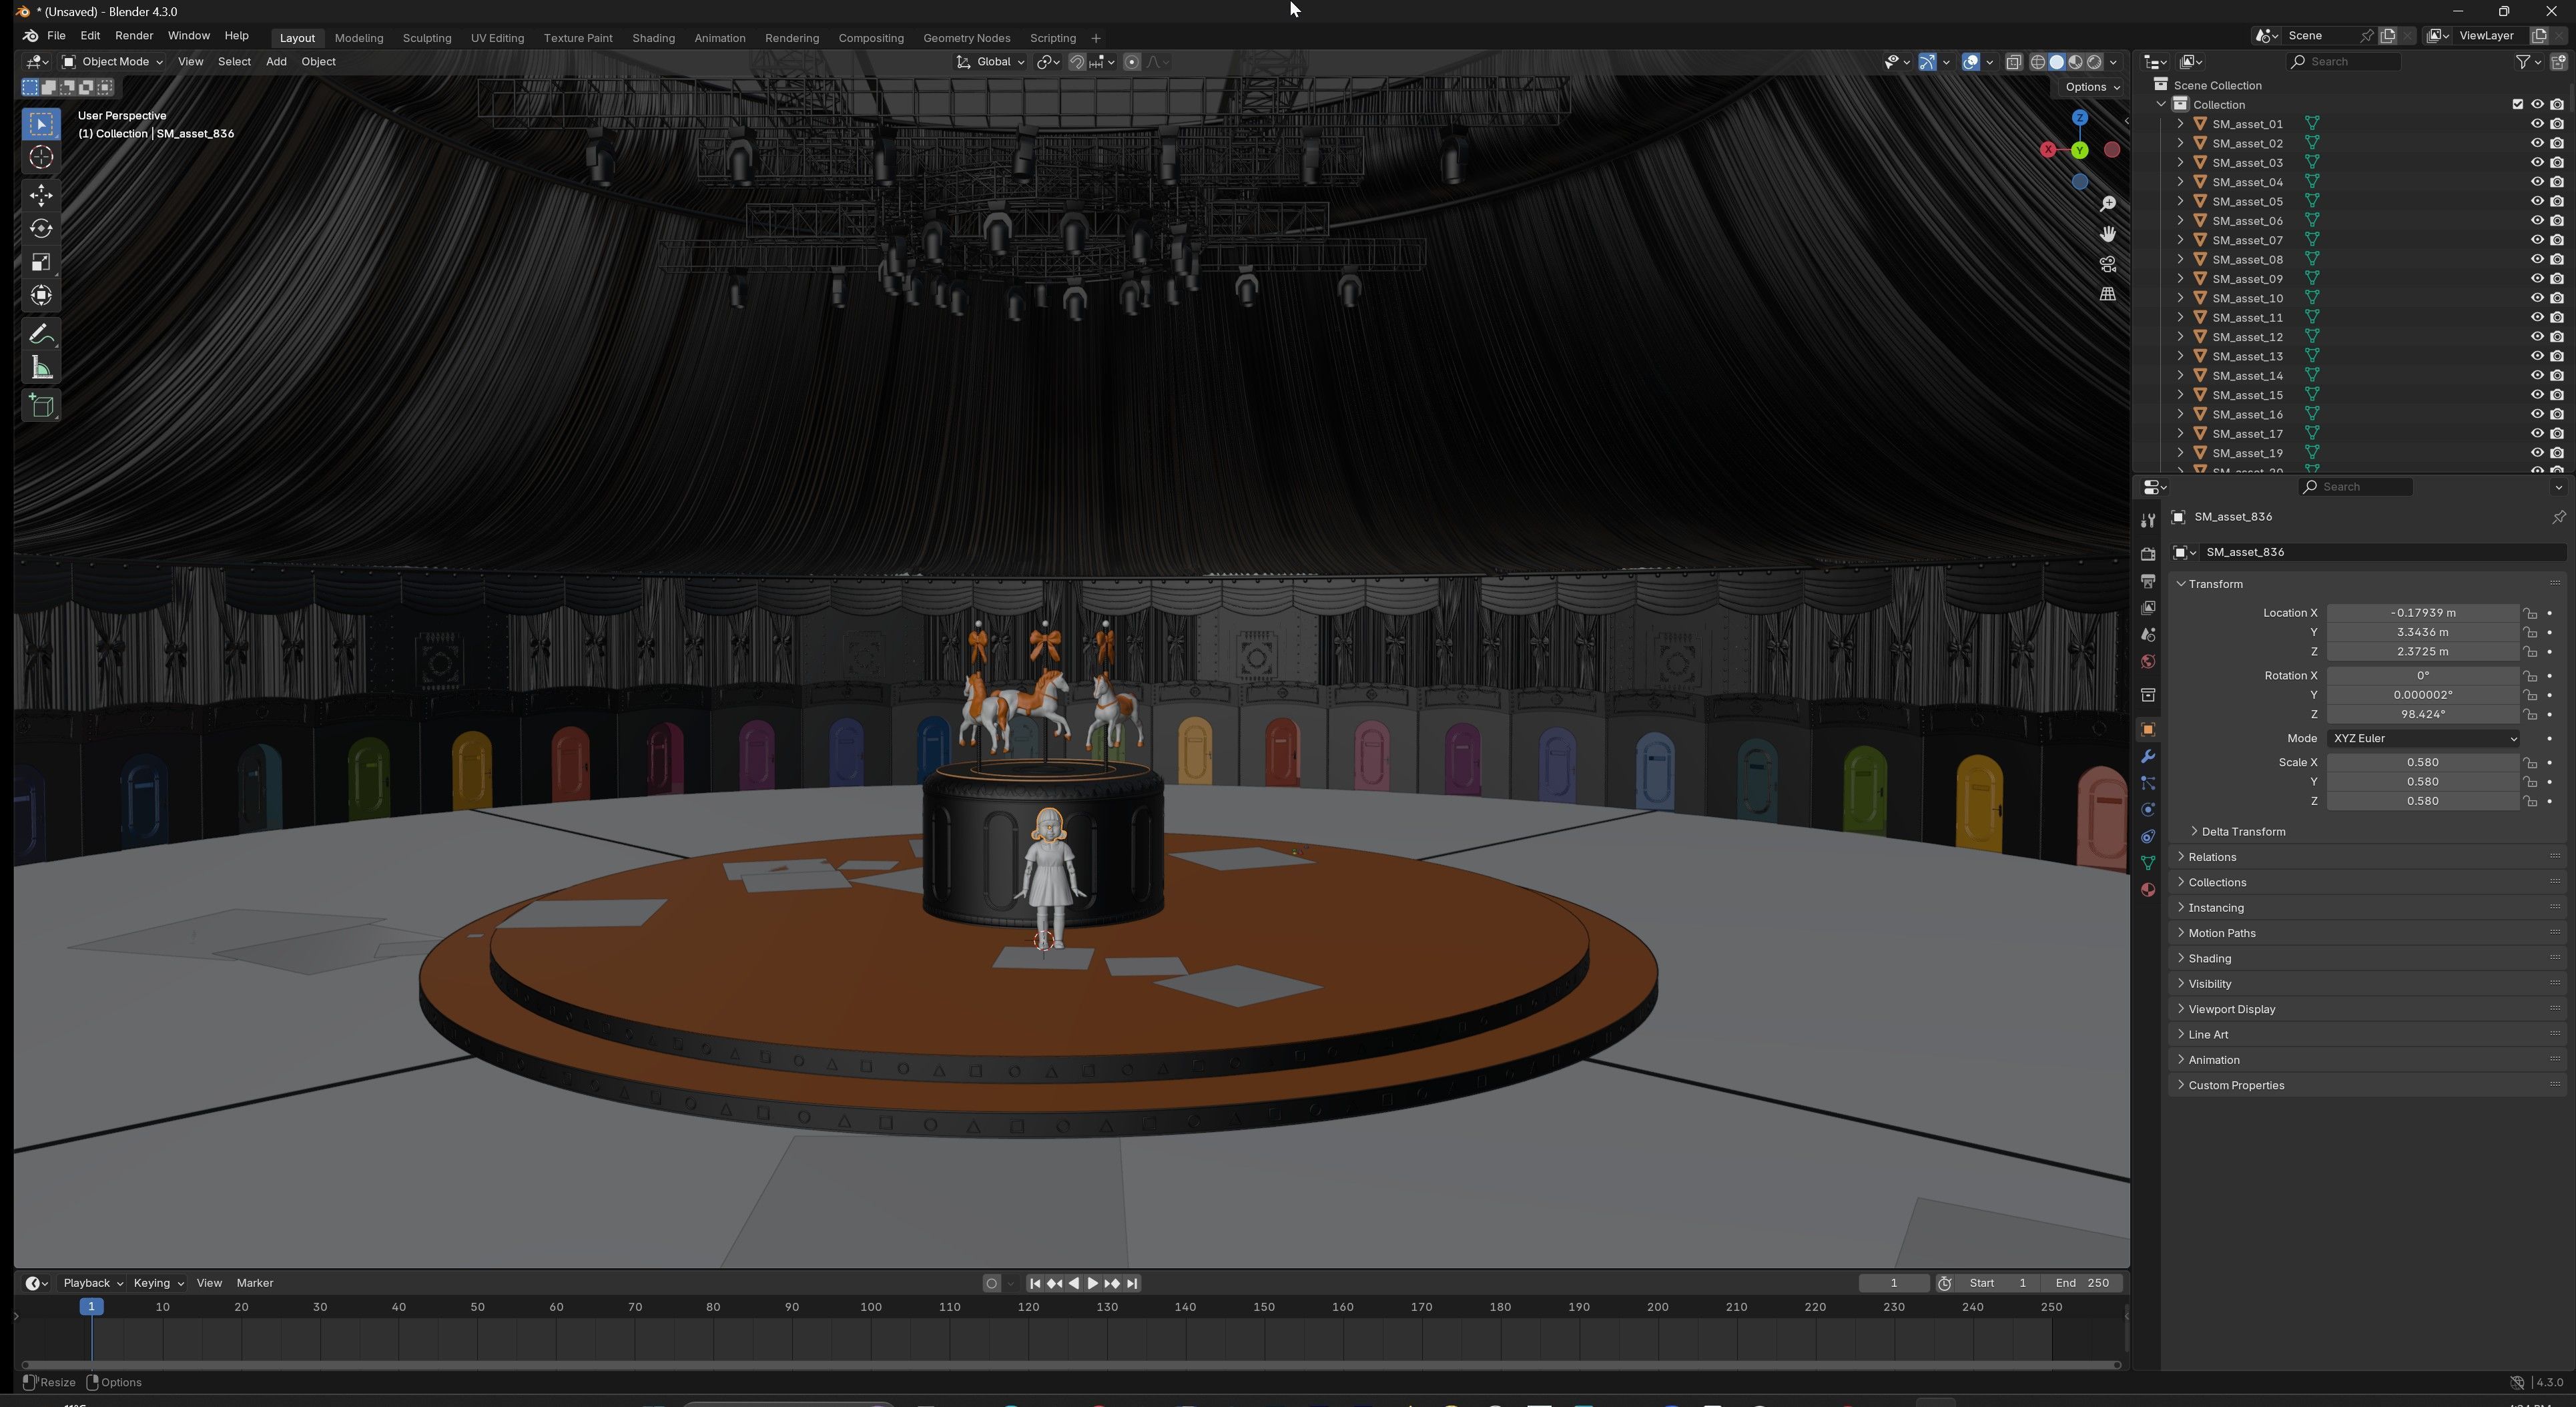Open the Render menu
2576x1407 pixels.
pyautogui.click(x=134, y=36)
